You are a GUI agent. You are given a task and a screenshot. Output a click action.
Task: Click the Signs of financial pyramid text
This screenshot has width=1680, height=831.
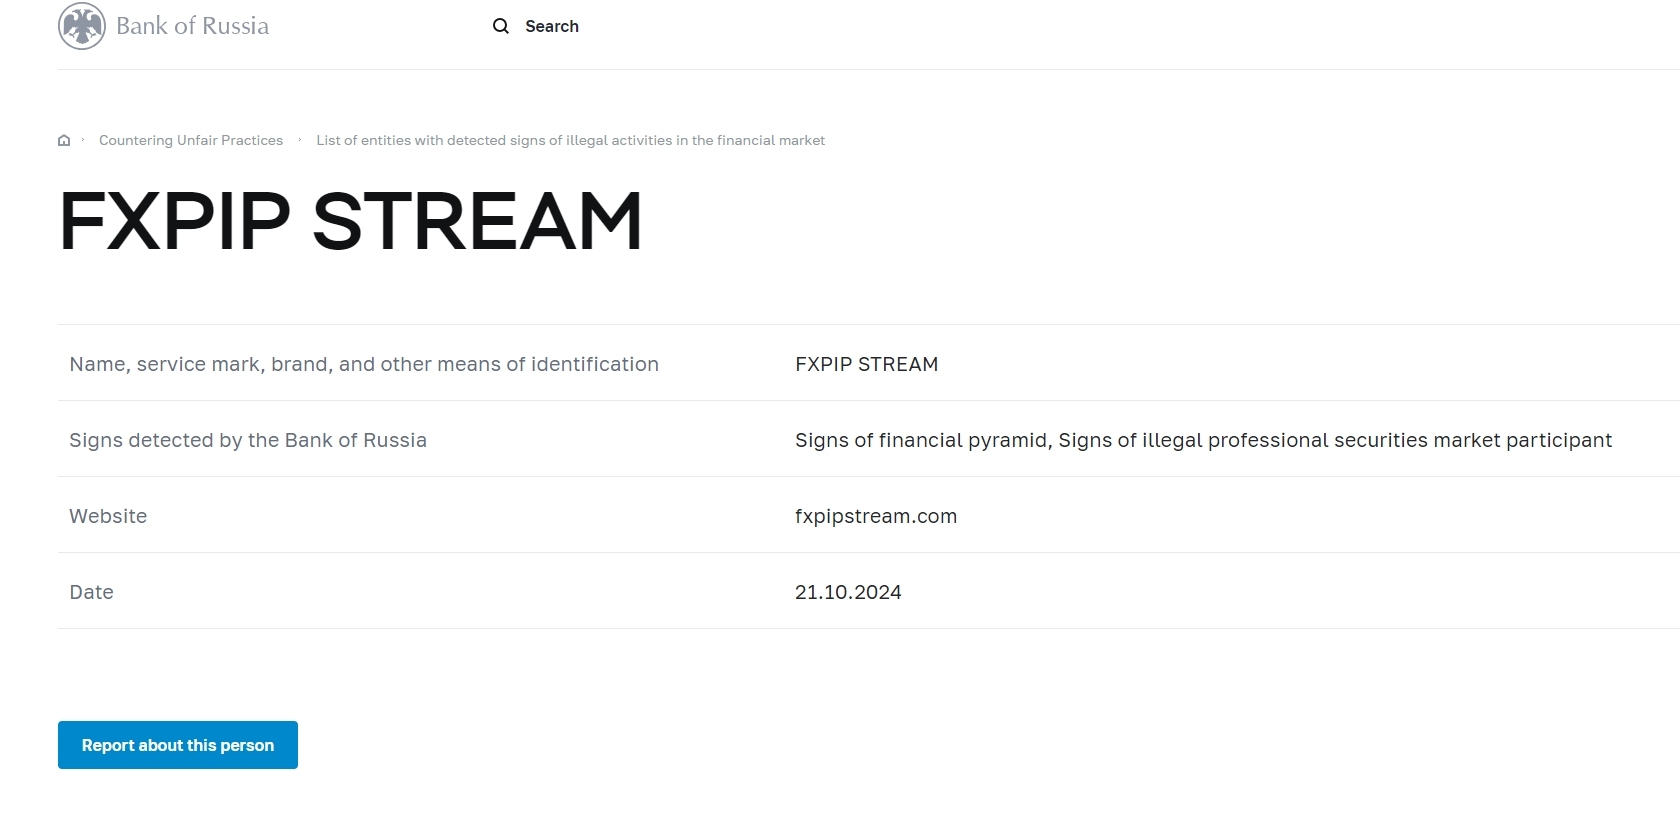pos(921,440)
